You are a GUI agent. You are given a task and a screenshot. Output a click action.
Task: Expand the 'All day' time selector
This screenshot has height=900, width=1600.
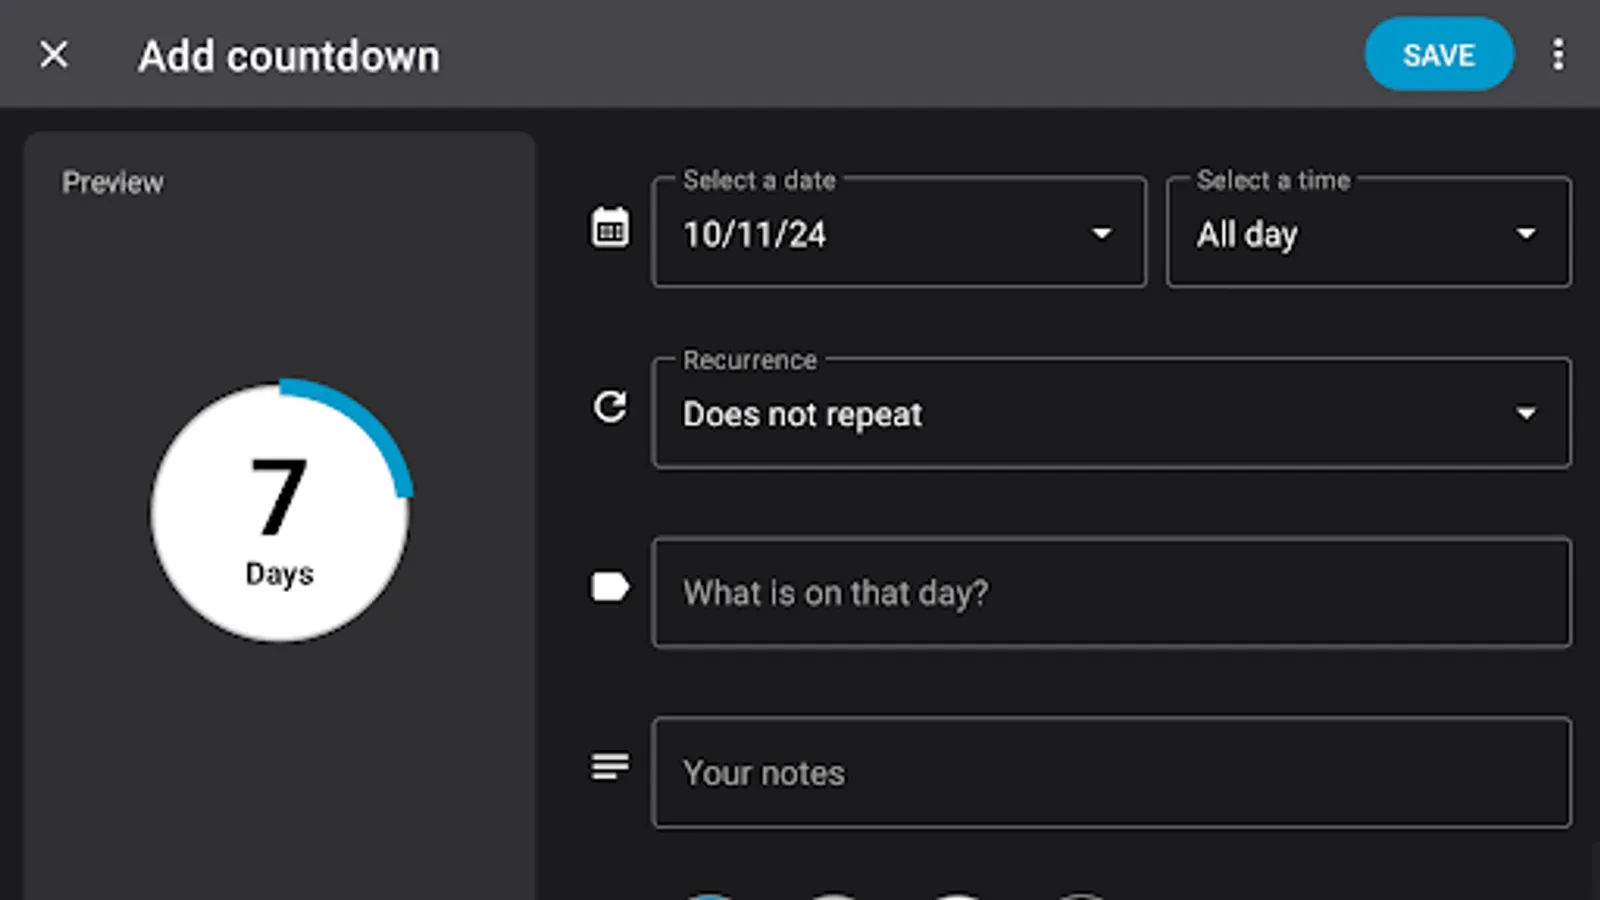click(1525, 234)
